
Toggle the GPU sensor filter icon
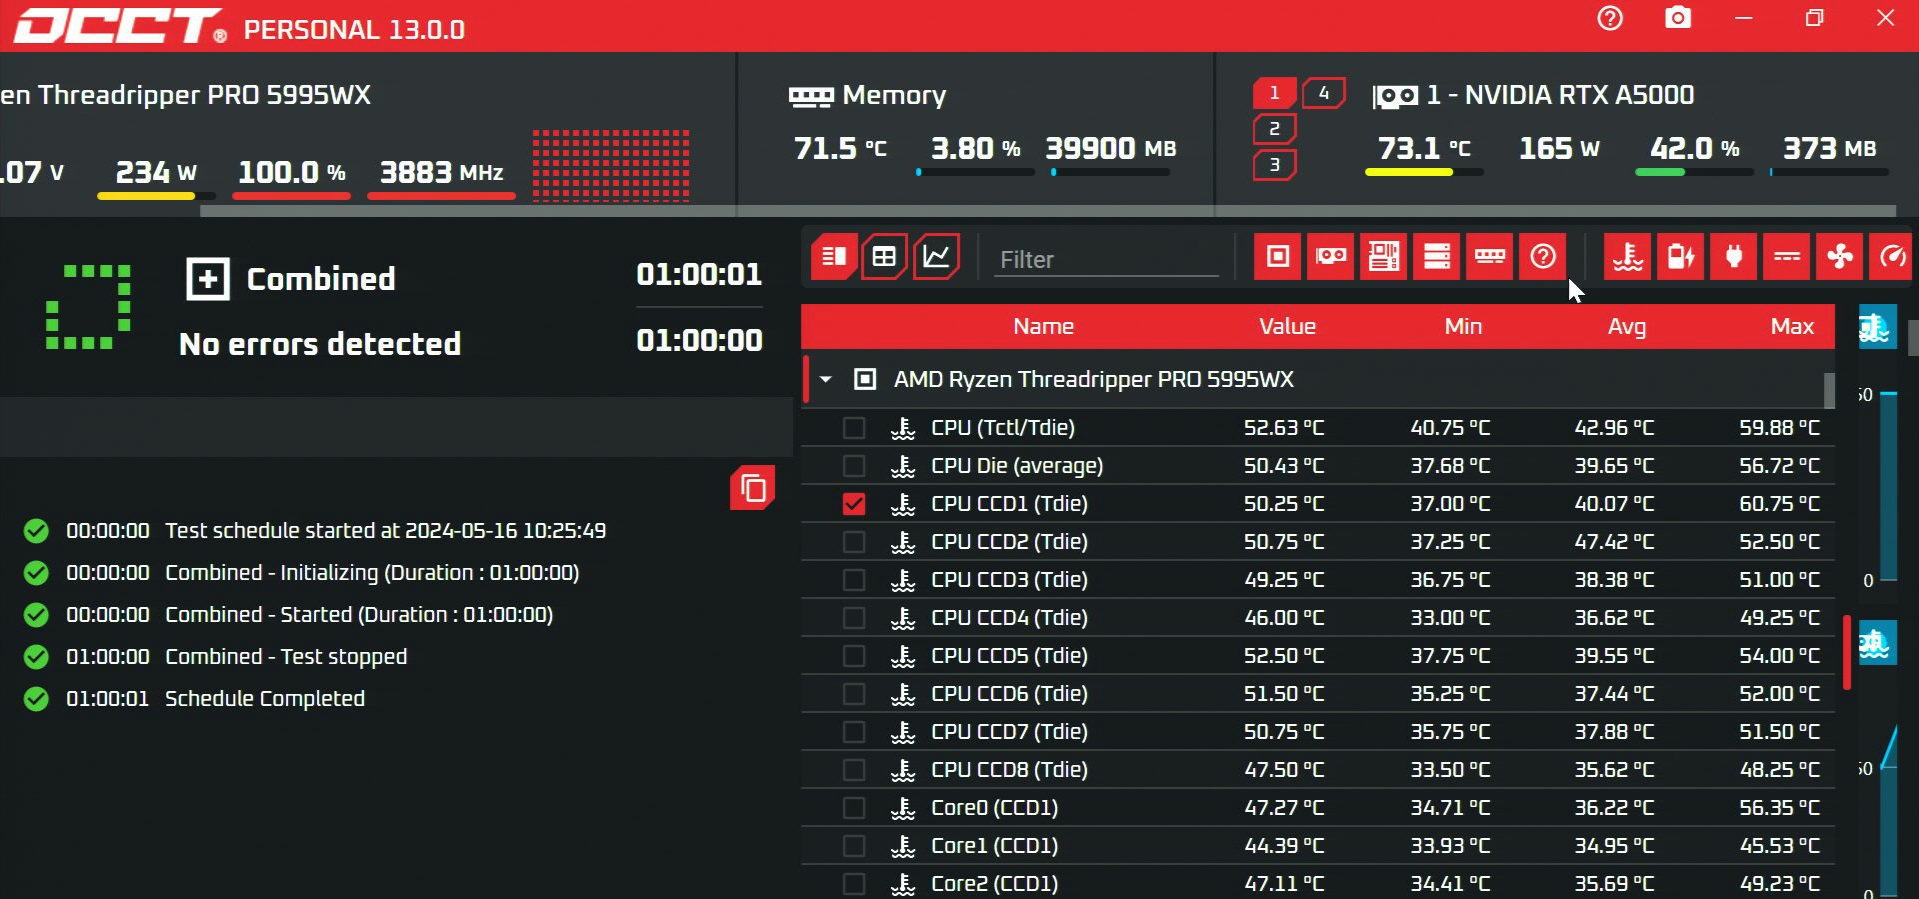click(x=1331, y=257)
